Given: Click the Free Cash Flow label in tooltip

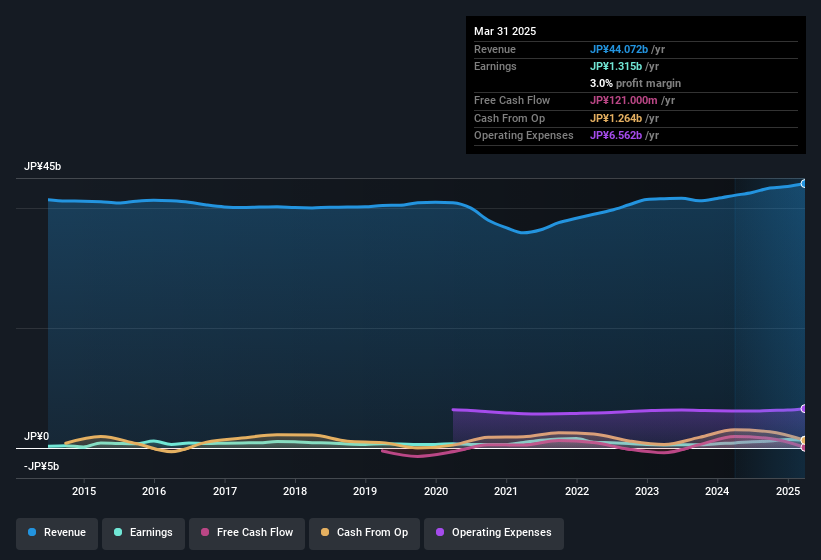Looking at the screenshot, I should [512, 100].
